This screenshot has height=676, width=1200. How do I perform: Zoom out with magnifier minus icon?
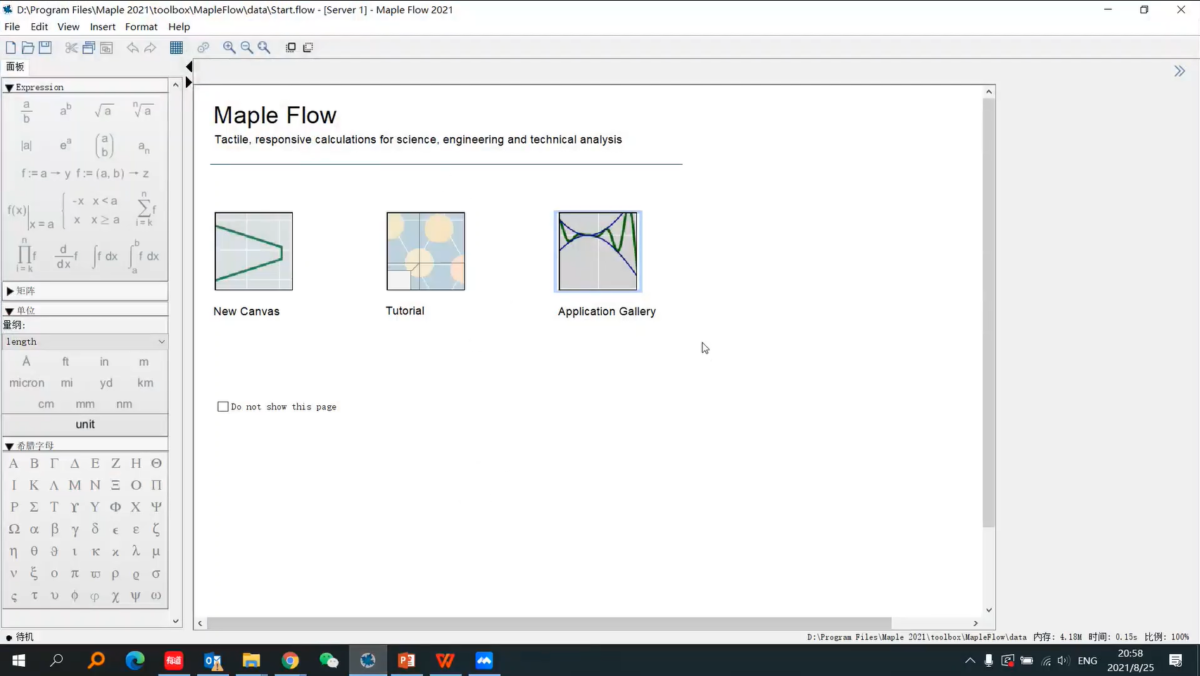[246, 47]
